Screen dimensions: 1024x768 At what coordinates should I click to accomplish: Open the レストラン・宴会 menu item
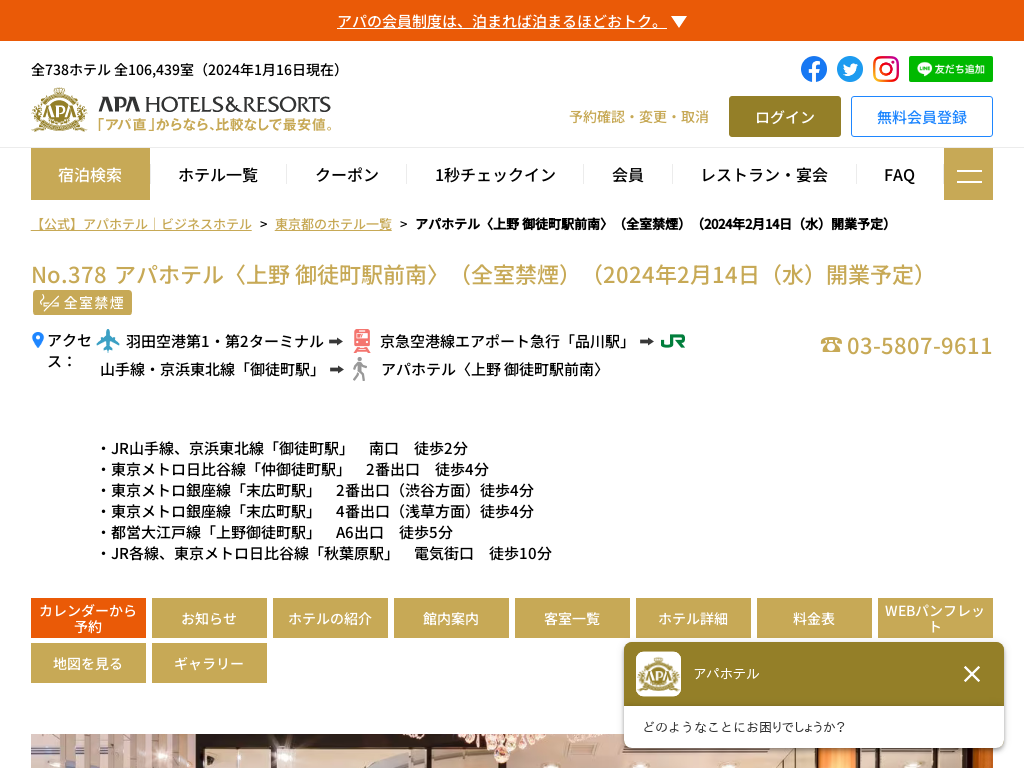click(764, 175)
